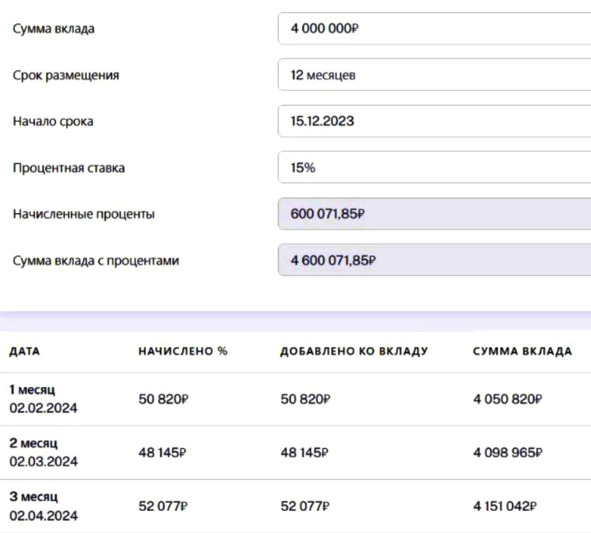Select the Начало срока date field
The height and width of the screenshot is (533, 591).
point(434,121)
